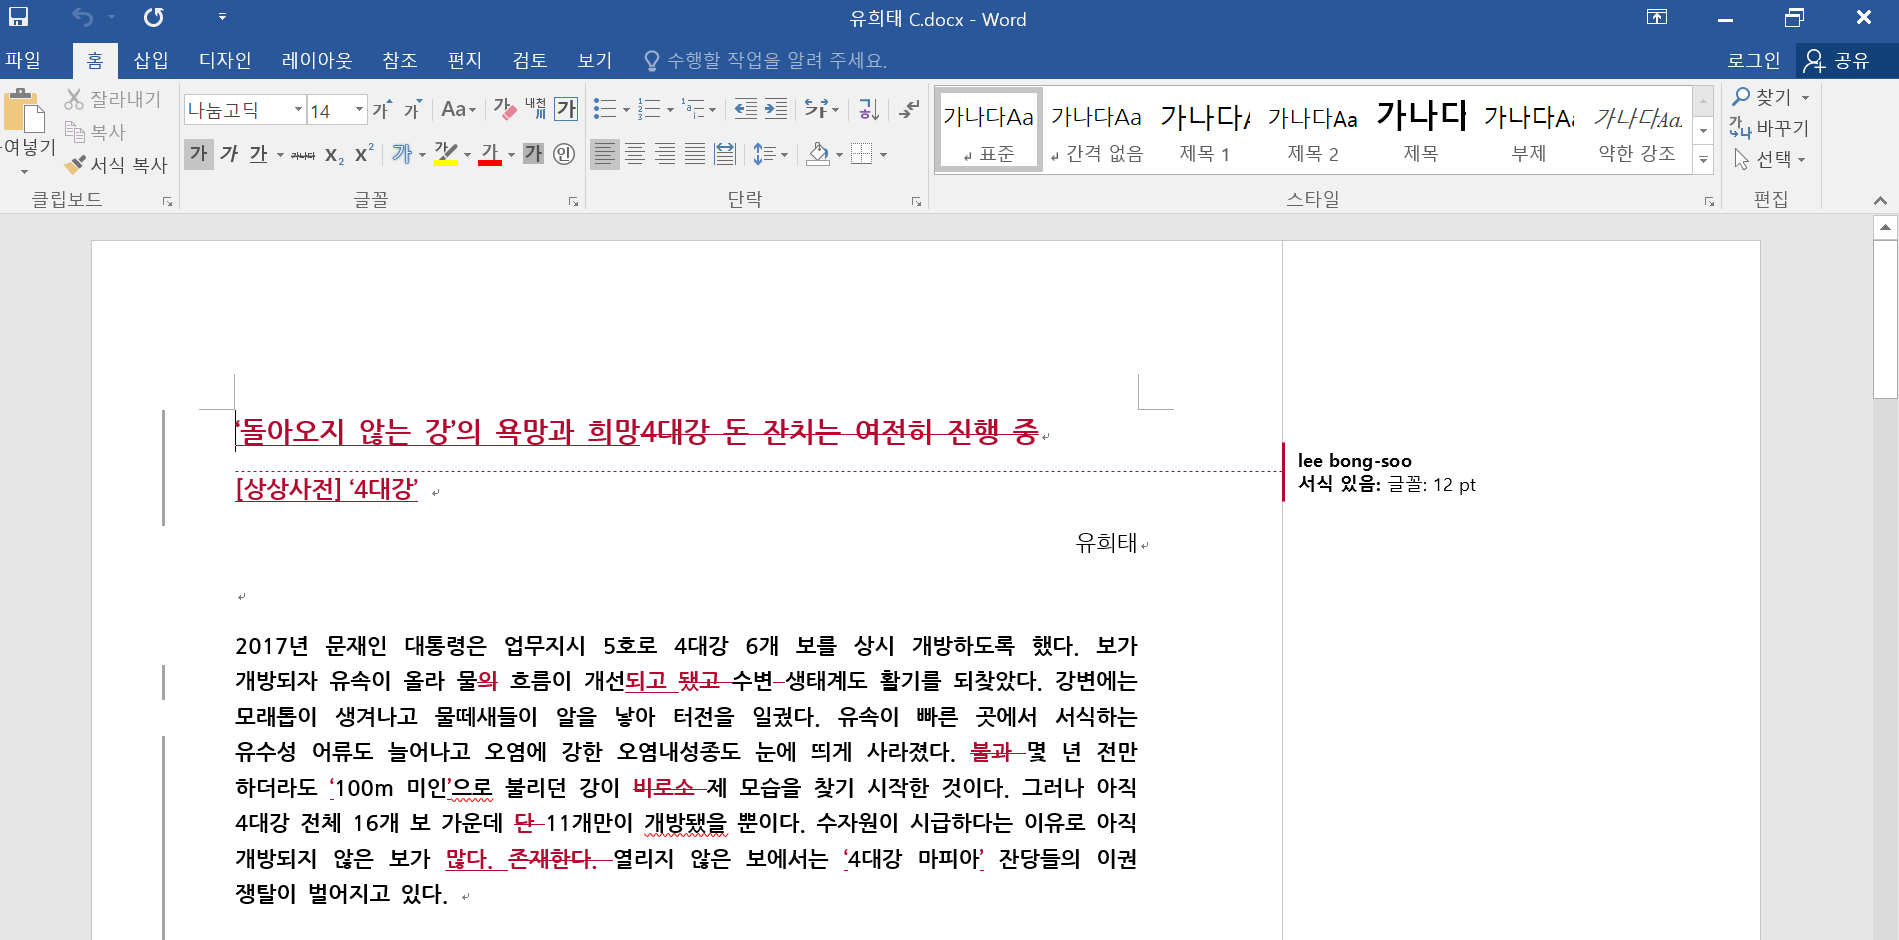The height and width of the screenshot is (940, 1899).
Task: Open Quick Access Toolbar customization dropdown
Action: (x=222, y=17)
